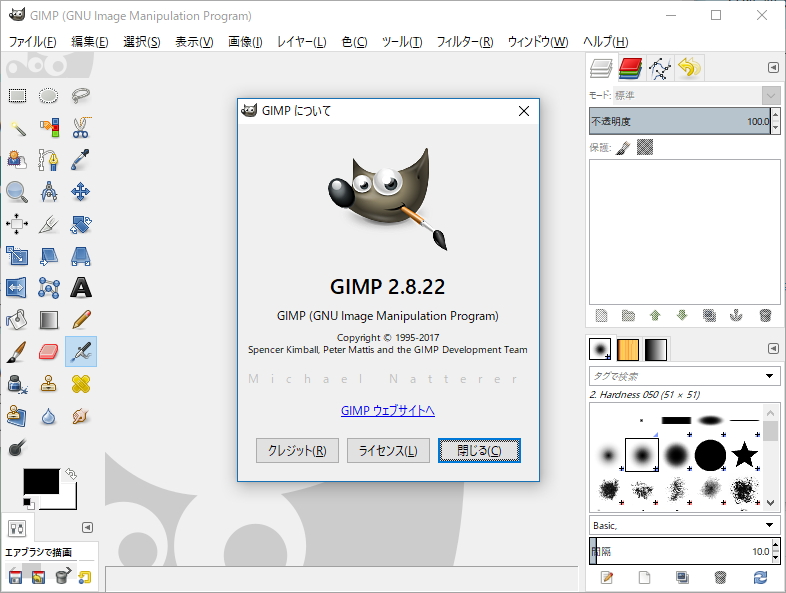Select the Shear tool

point(49,256)
